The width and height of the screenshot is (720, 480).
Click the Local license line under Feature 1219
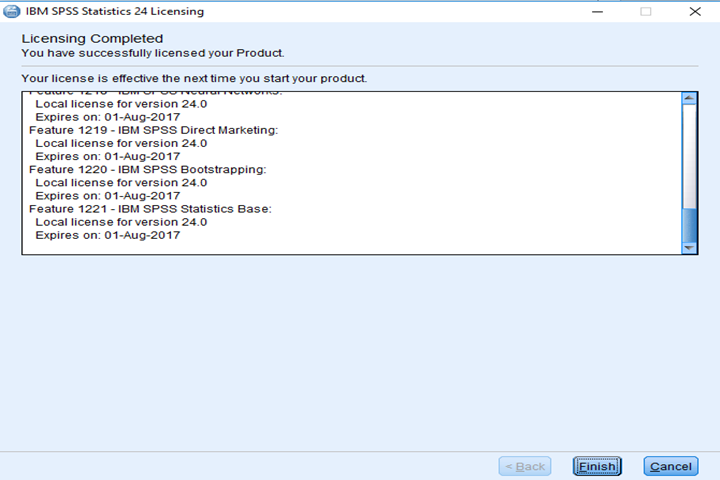tap(121, 143)
